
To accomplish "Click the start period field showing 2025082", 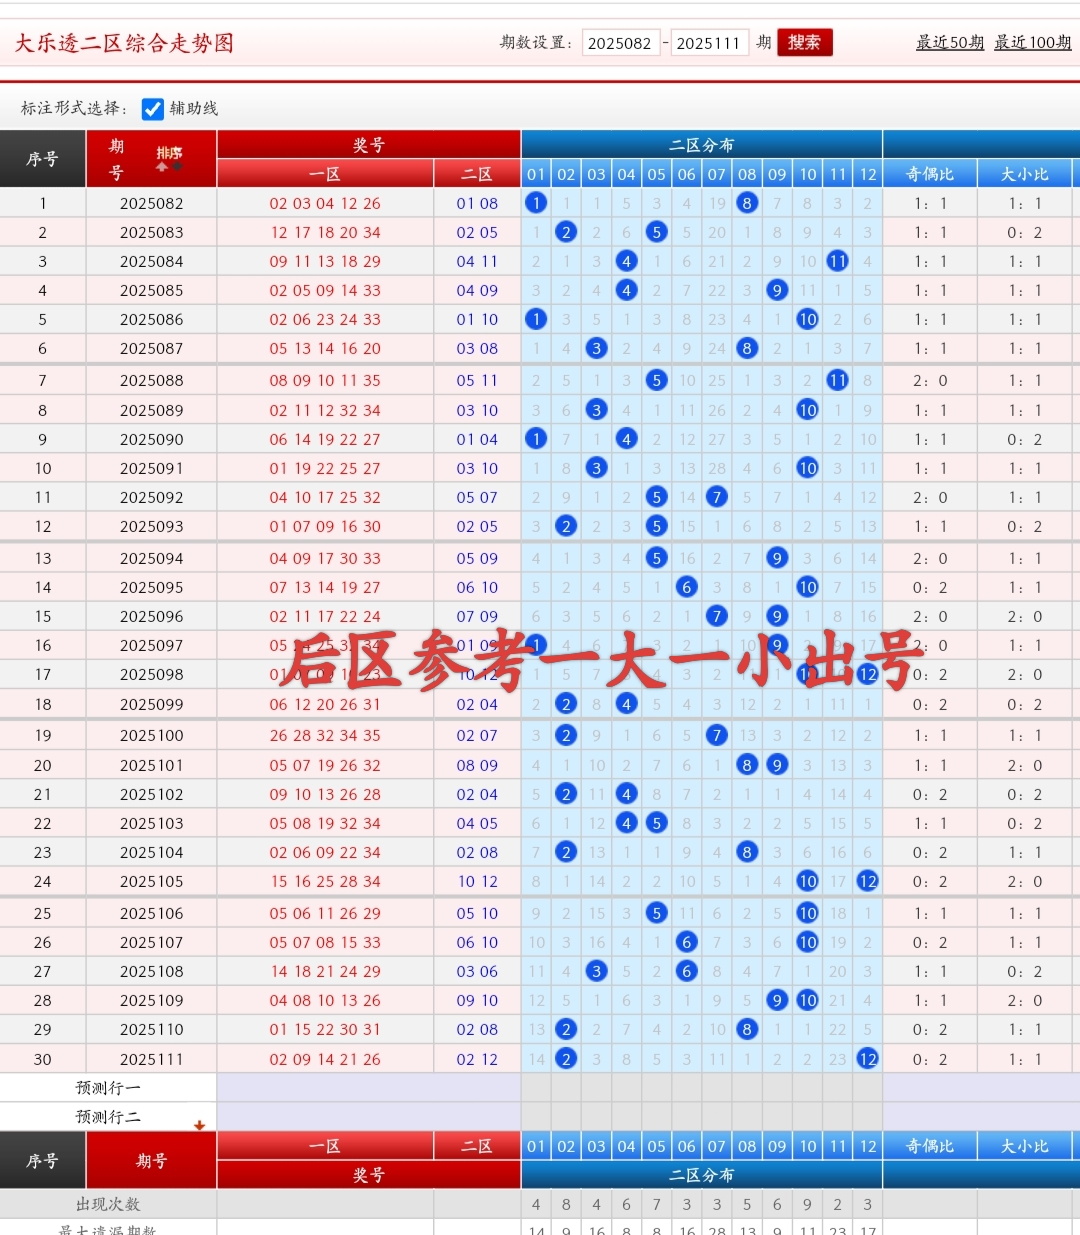I will (x=620, y=43).
